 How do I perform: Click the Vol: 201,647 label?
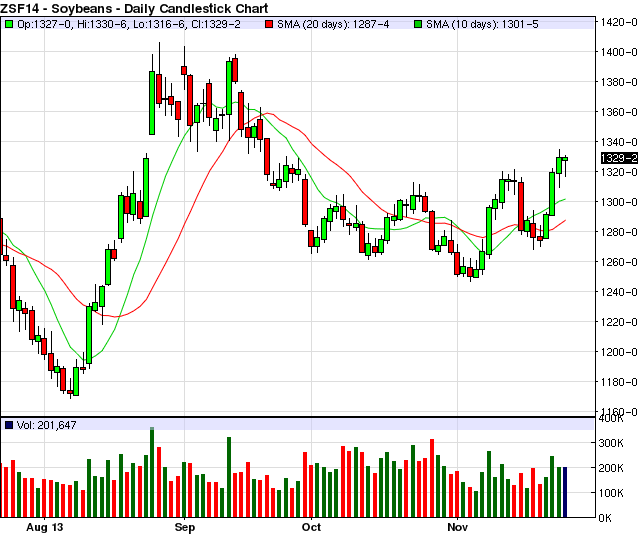pos(47,425)
